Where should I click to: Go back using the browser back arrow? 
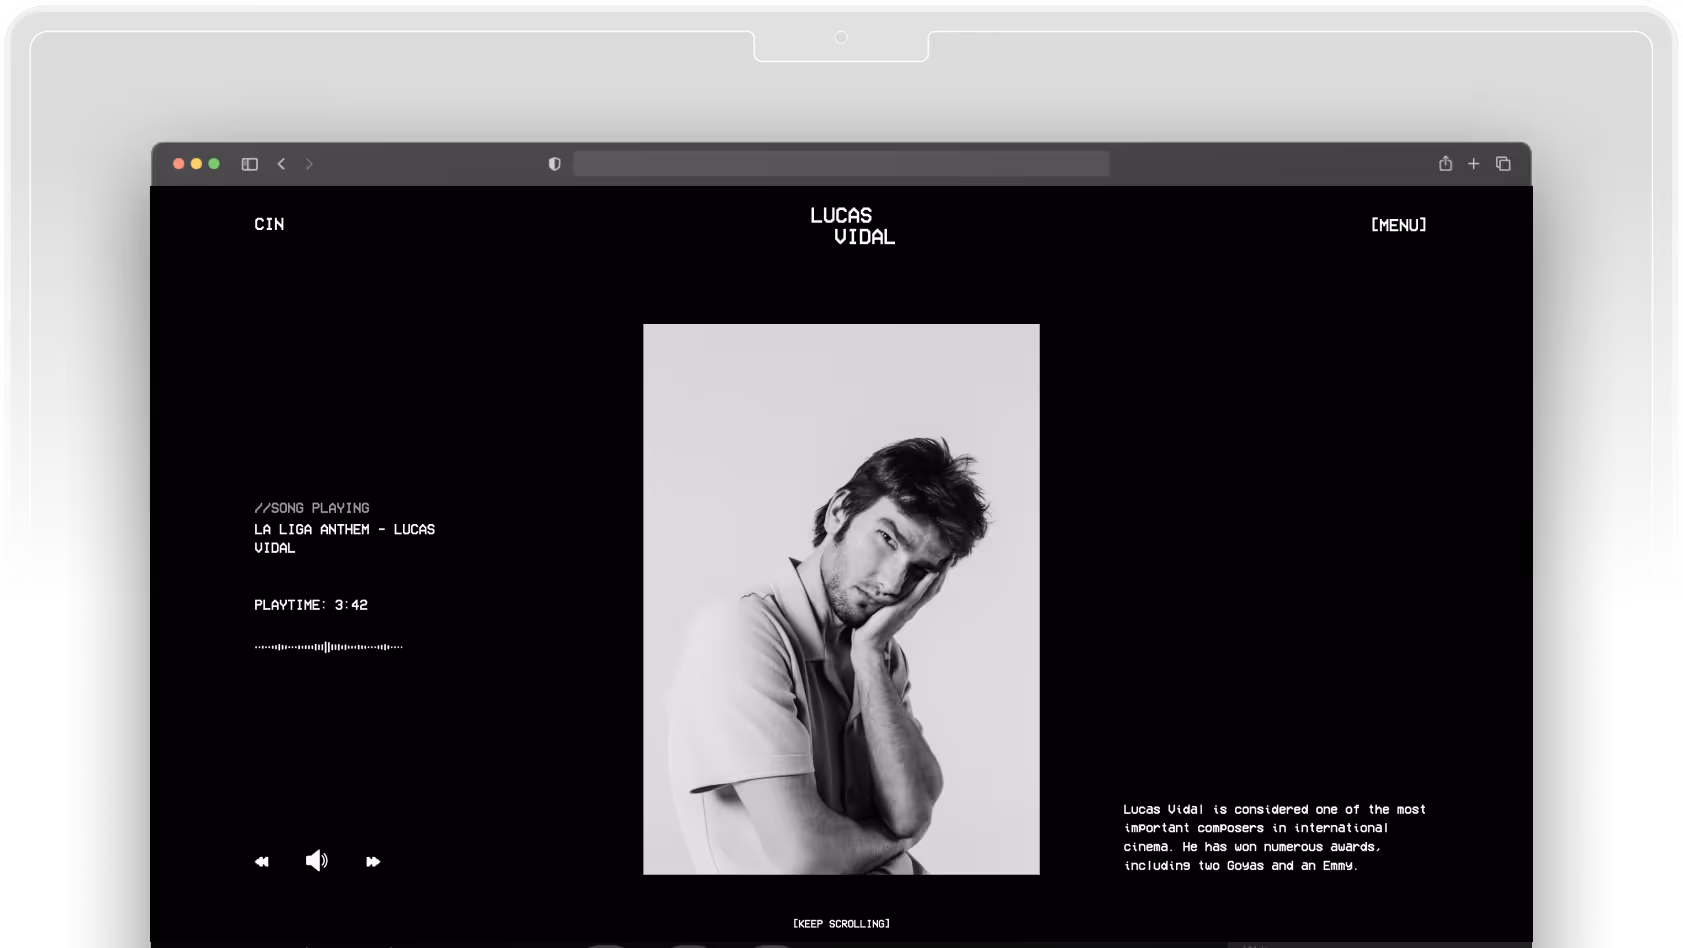pyautogui.click(x=281, y=164)
